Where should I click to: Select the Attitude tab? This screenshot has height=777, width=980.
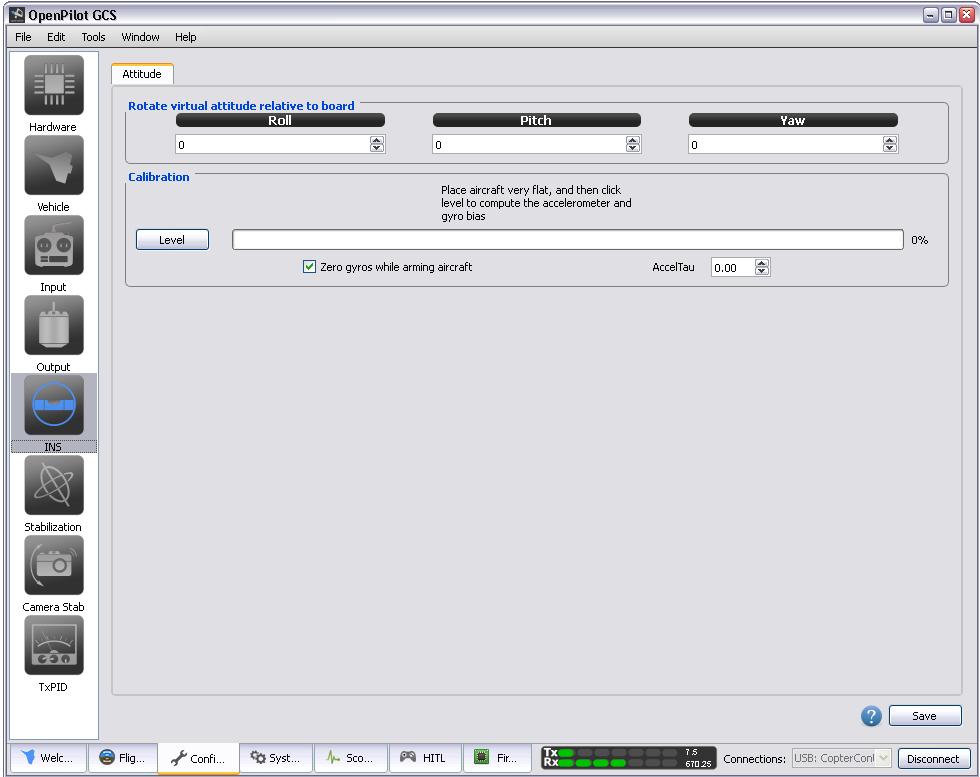pyautogui.click(x=142, y=74)
